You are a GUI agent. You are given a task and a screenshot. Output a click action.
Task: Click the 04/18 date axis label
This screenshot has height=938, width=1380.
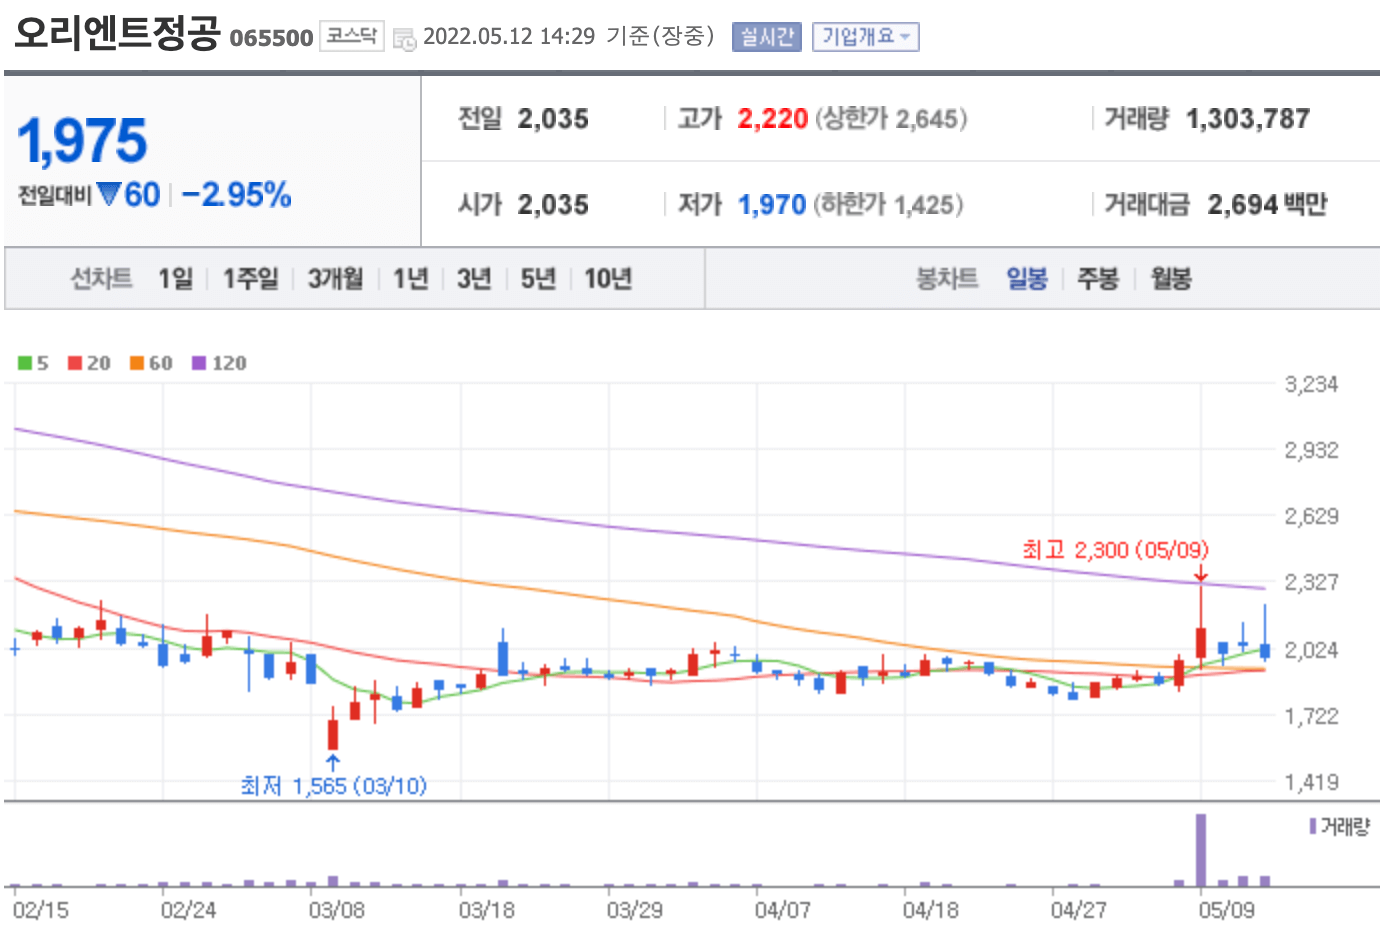[x=931, y=910]
